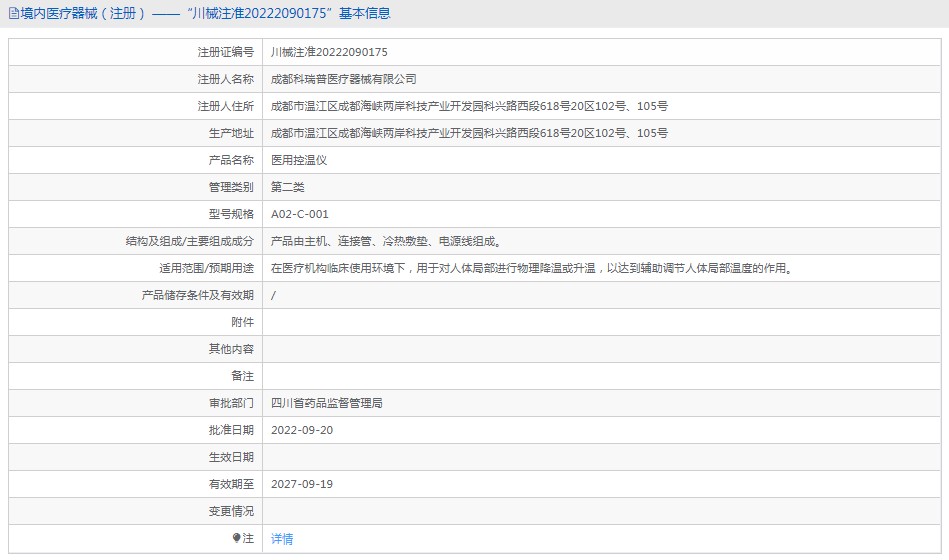Select the 注册人住所 address value
Image resolution: width=949 pixels, height=560 pixels.
point(469,106)
